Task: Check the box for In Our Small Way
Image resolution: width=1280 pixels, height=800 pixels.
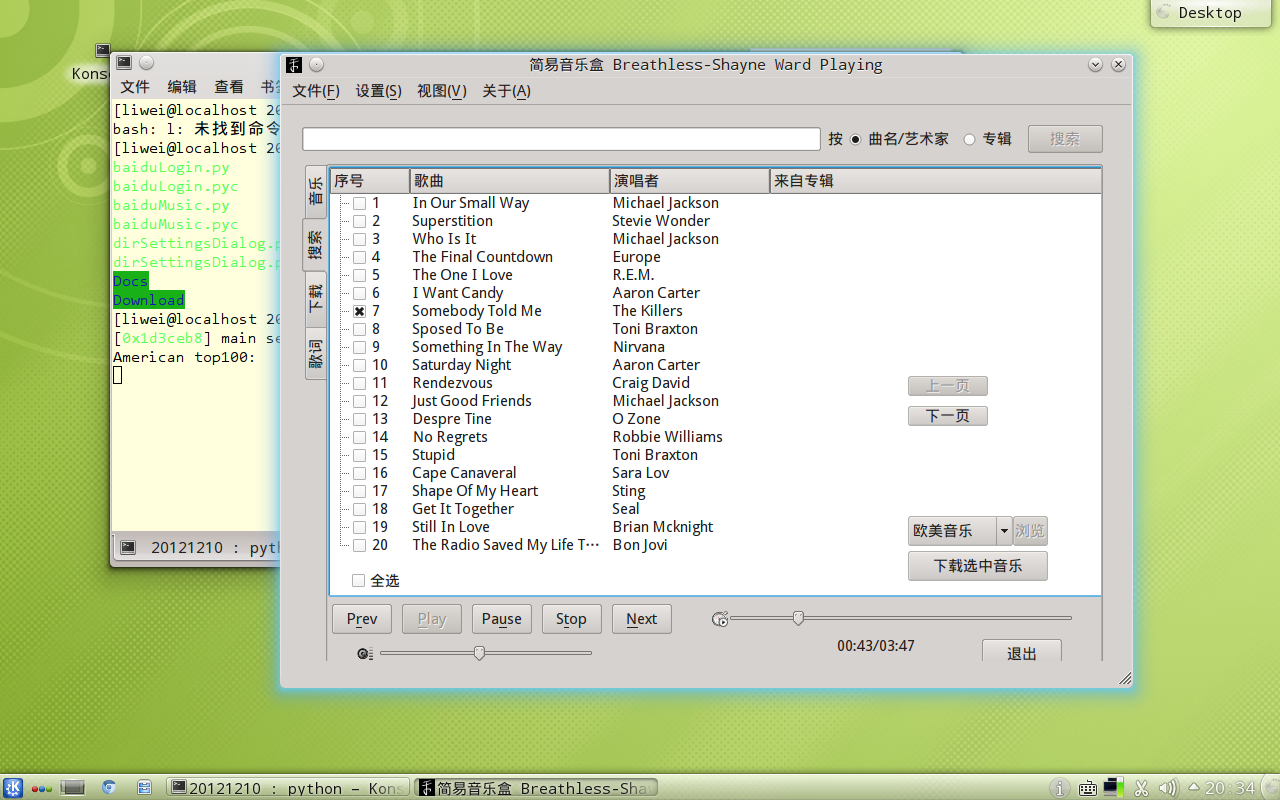Action: pyautogui.click(x=359, y=203)
